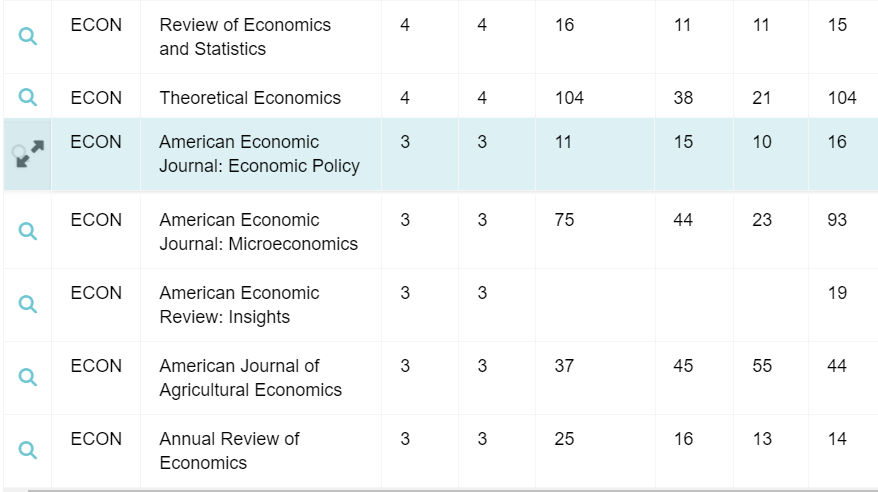
Task: Select the Annual Review of Economics title
Action: [229, 451]
